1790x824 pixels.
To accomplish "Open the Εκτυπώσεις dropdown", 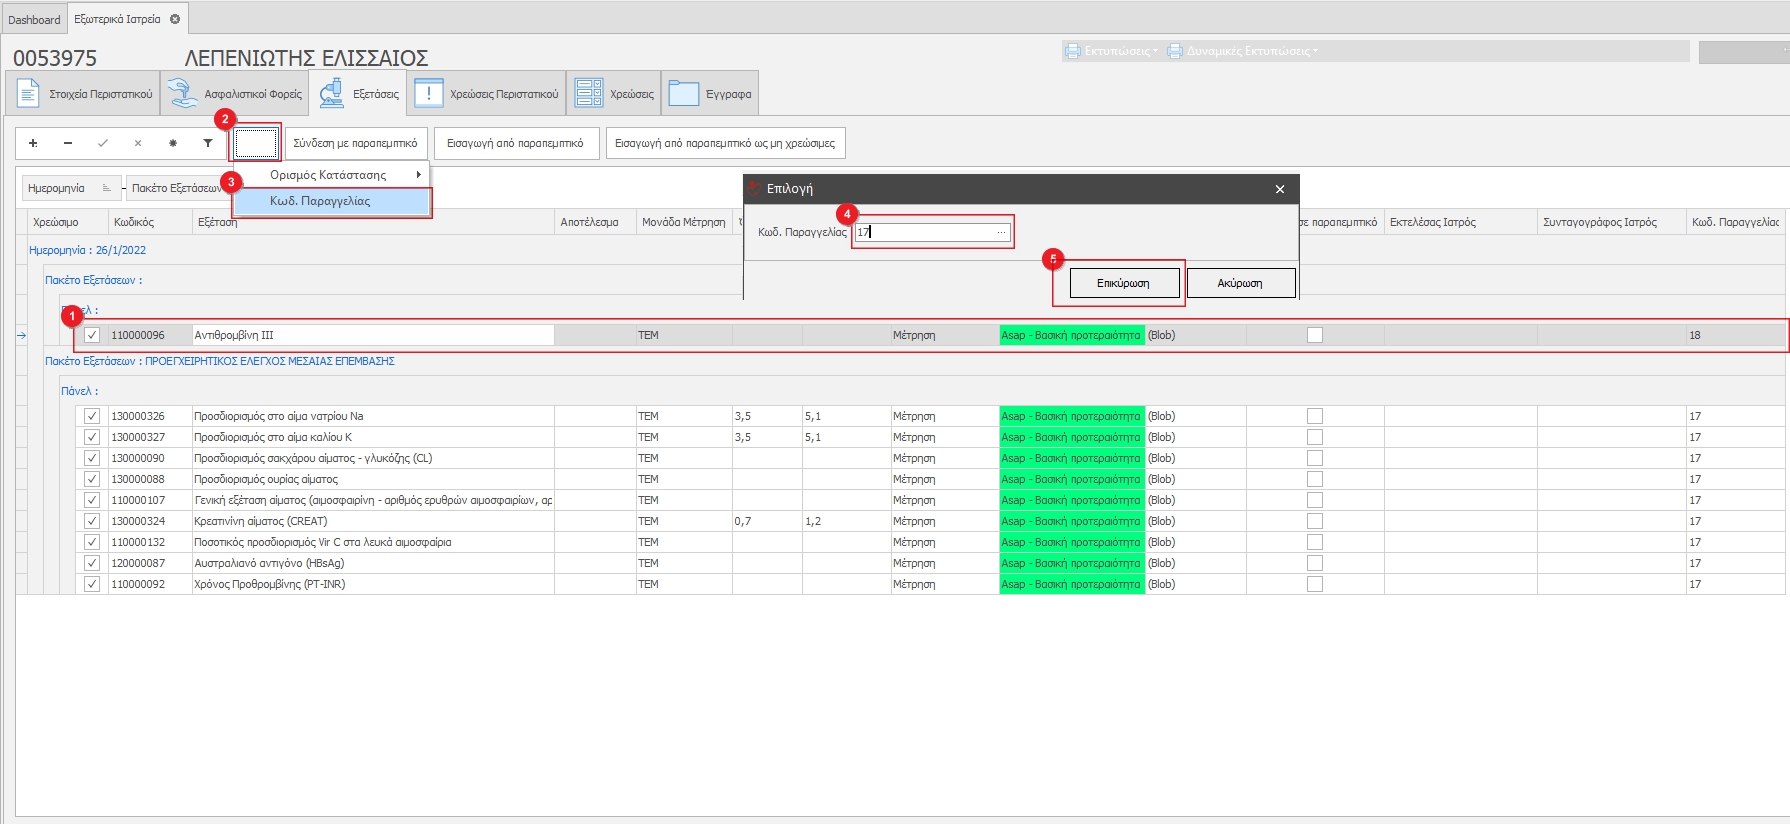I will (1112, 51).
